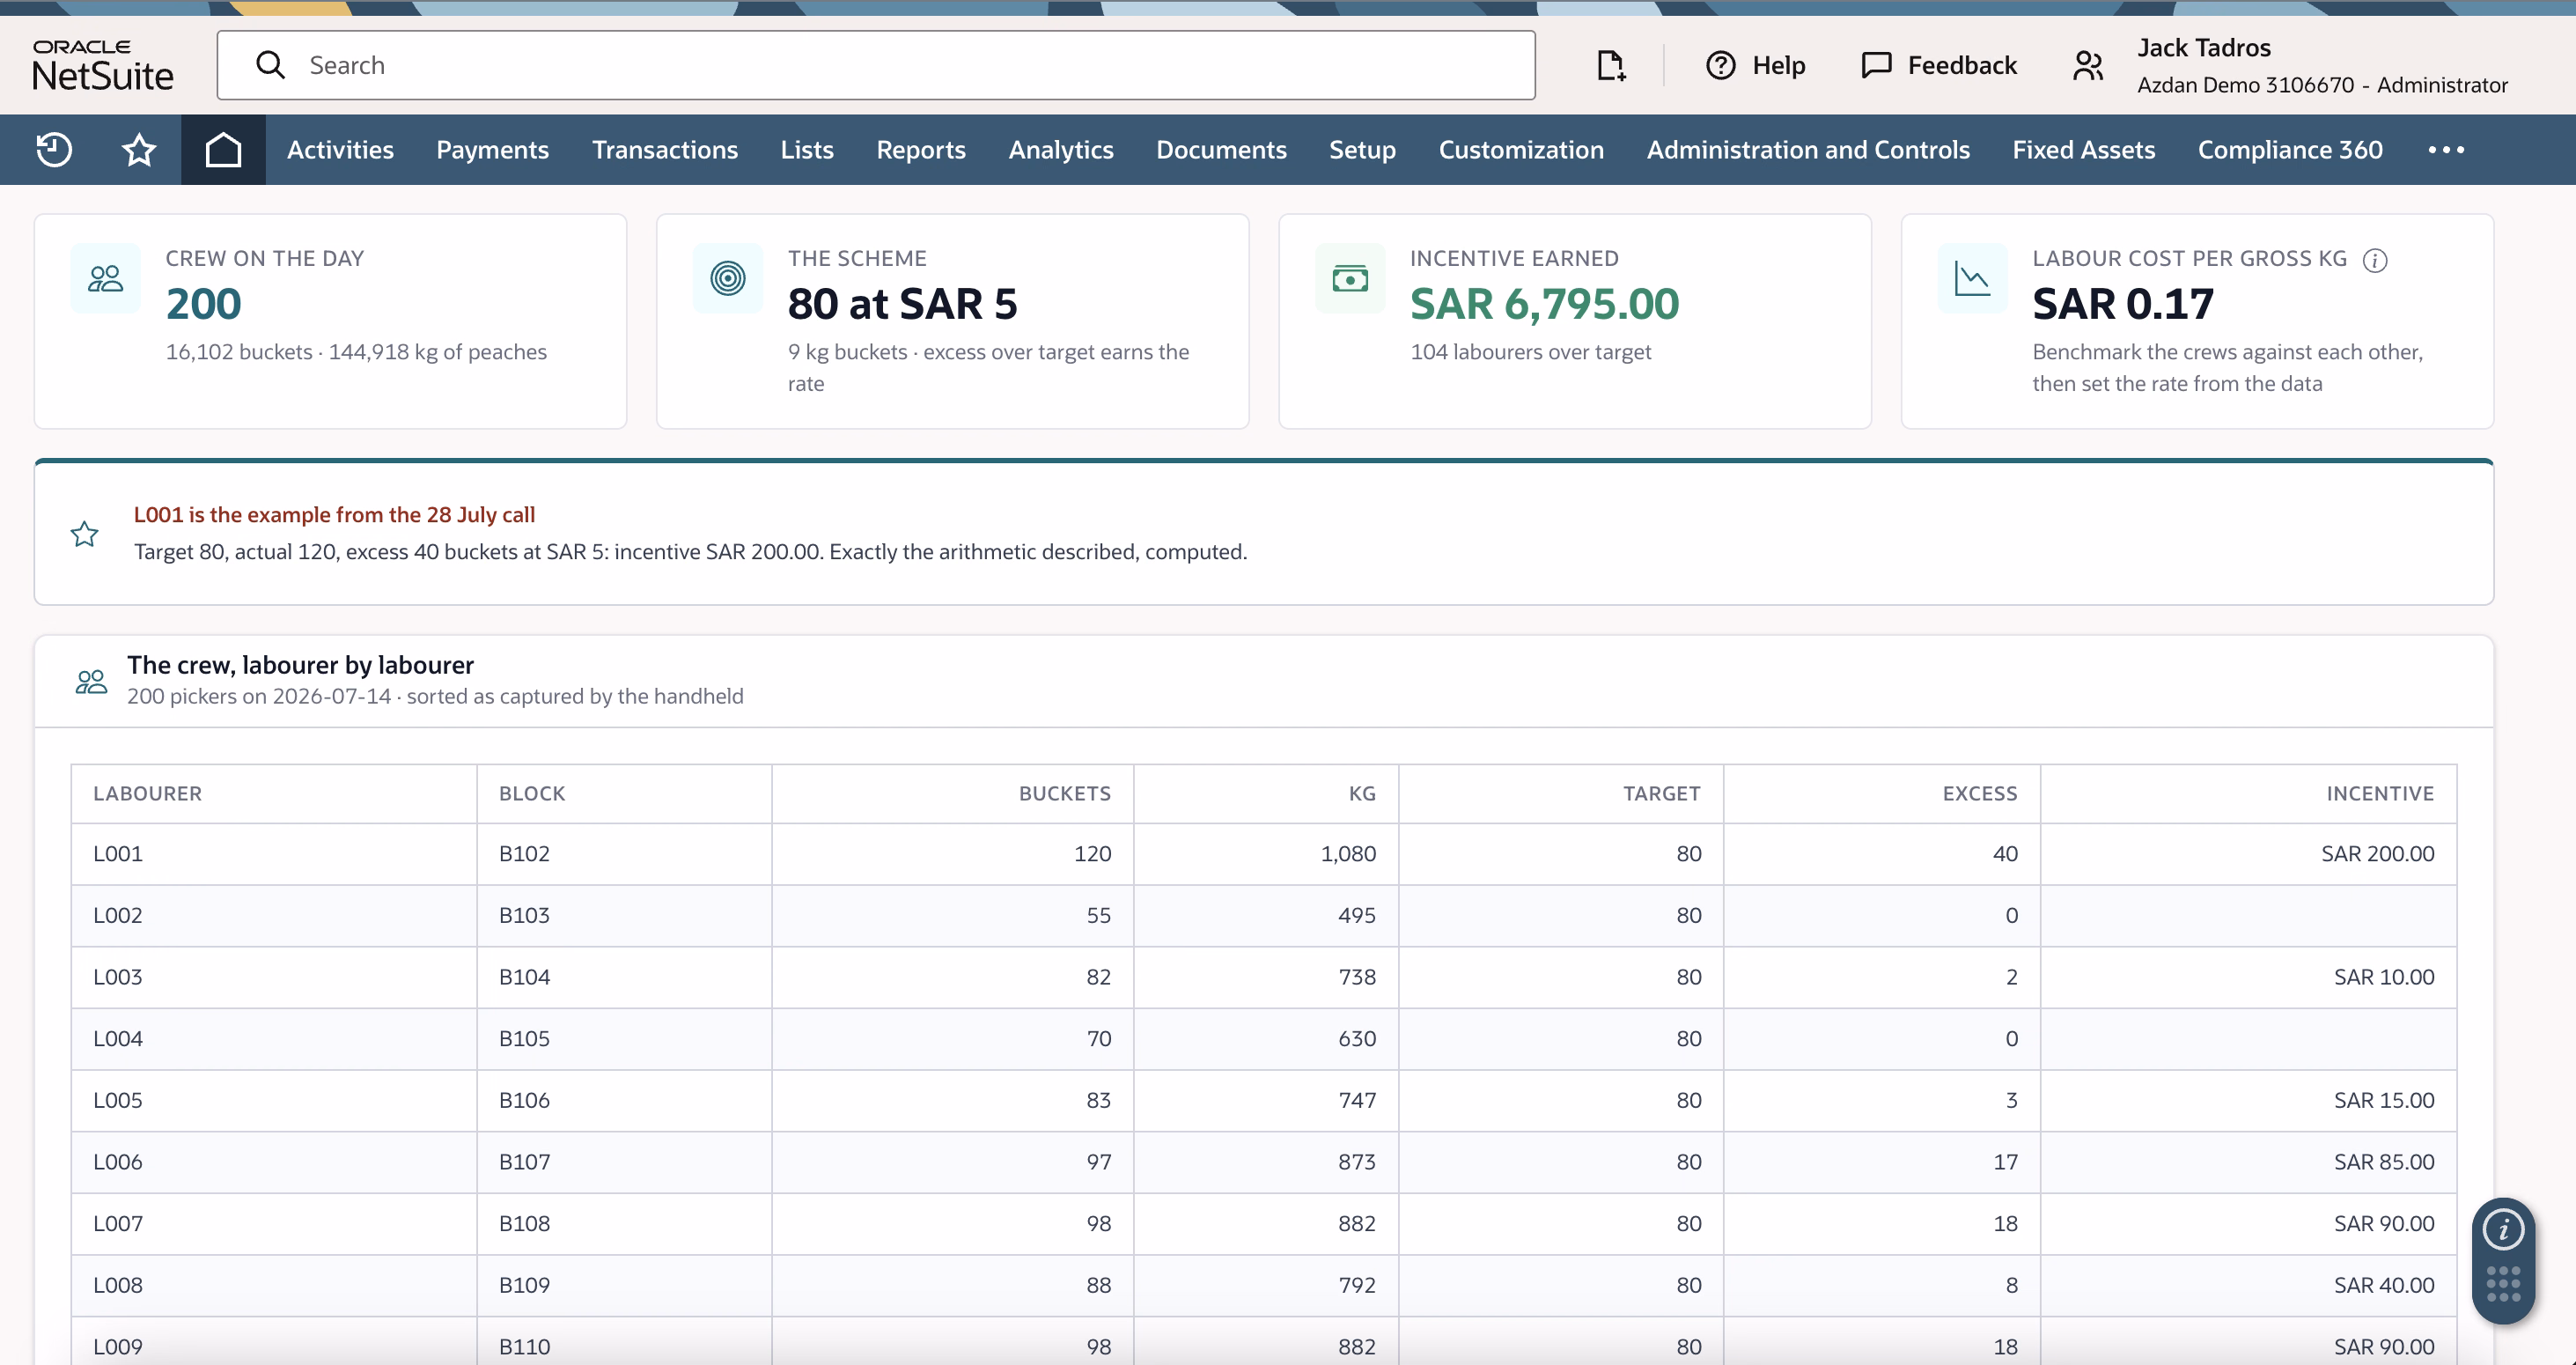Click the Incentive Earned money icon
This screenshot has height=1365, width=2576.
1350,278
